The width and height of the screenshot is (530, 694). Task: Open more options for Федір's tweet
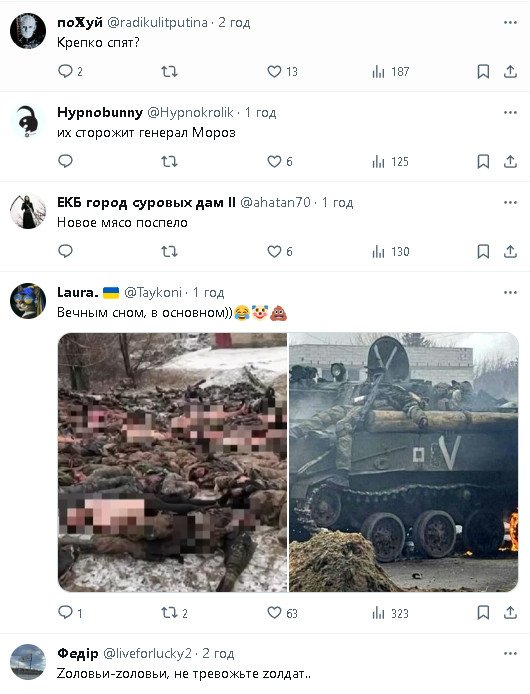510,654
